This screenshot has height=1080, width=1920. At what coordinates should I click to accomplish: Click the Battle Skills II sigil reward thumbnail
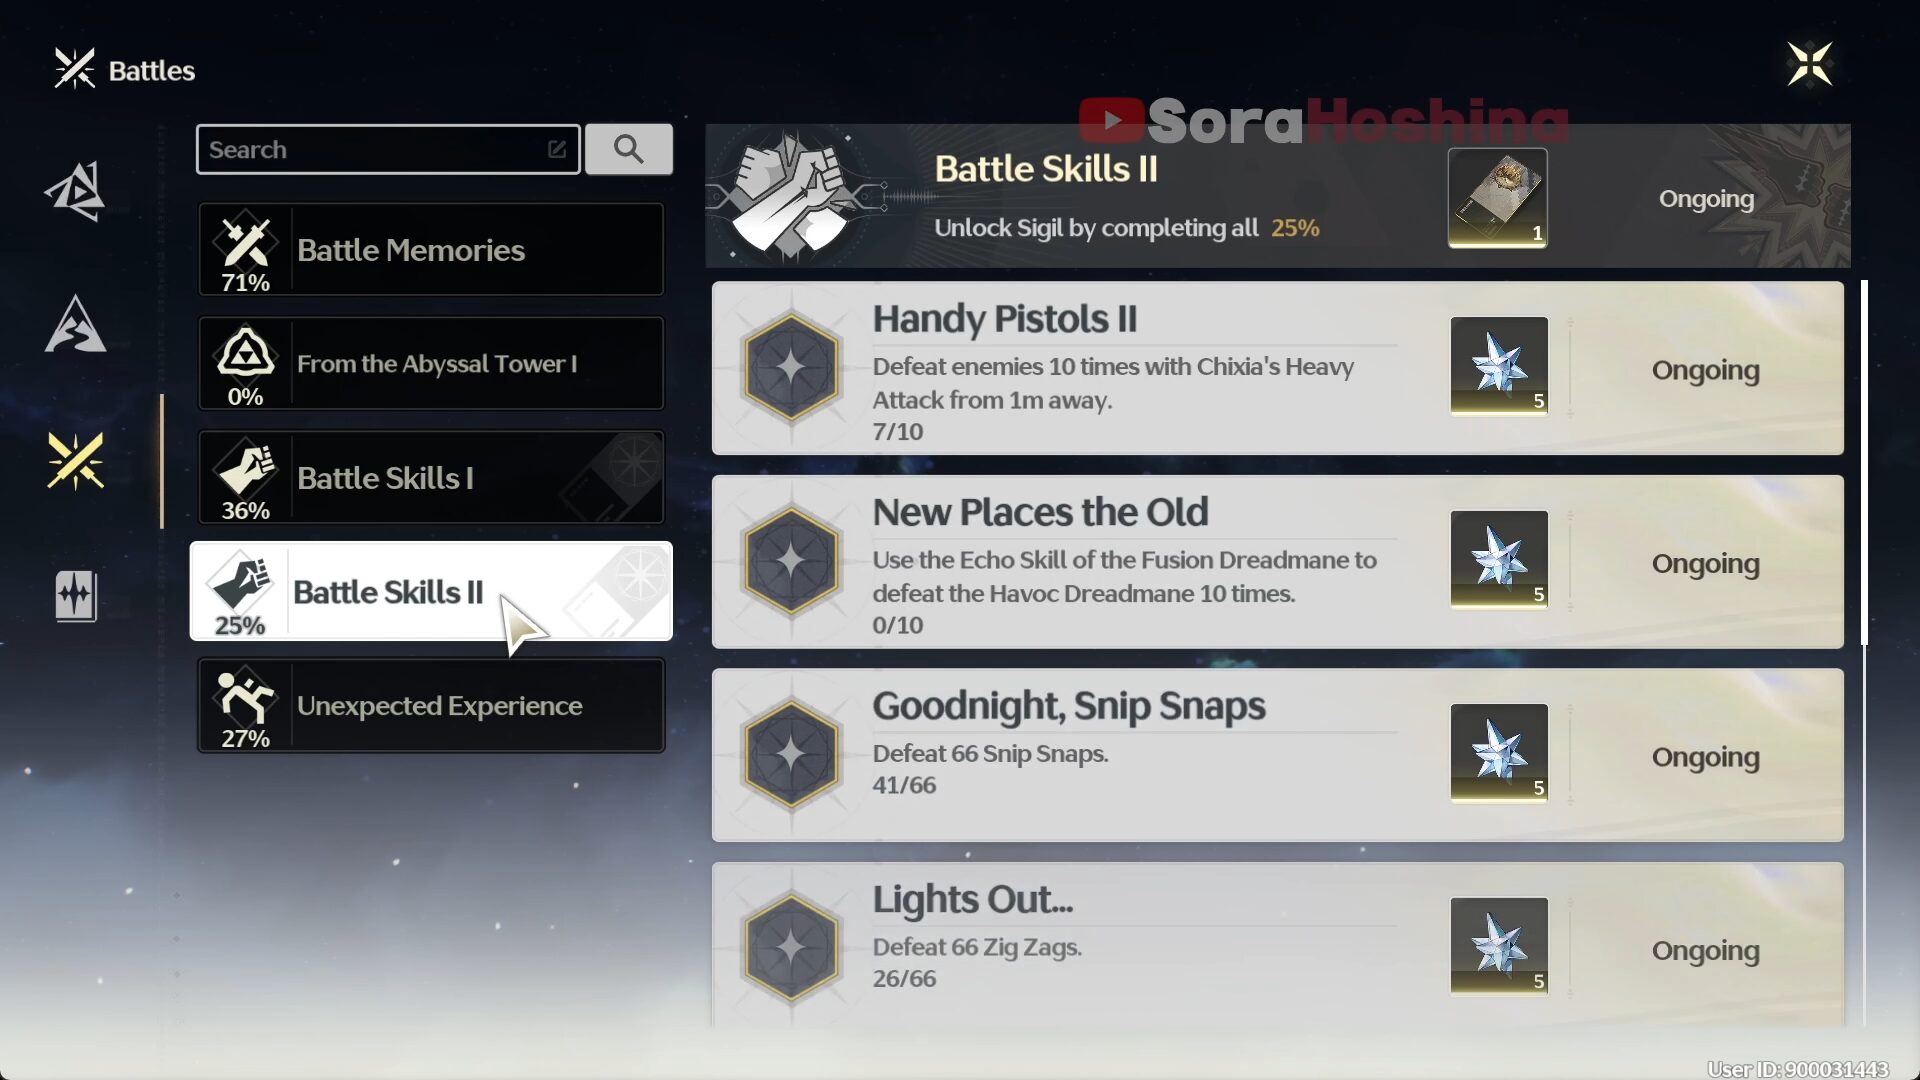point(1495,196)
